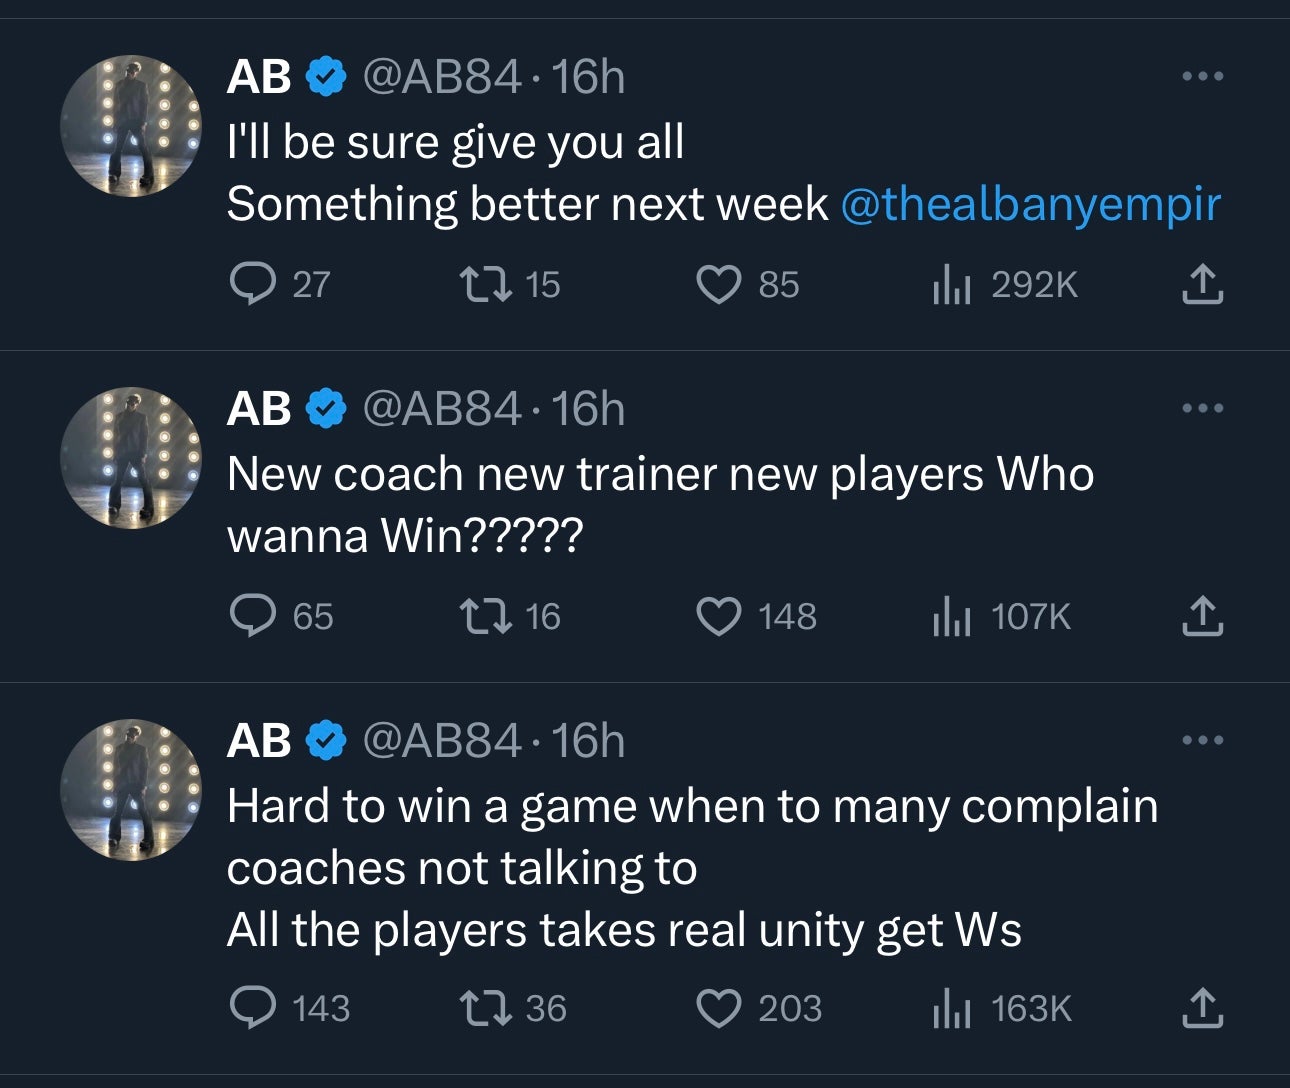Like the 'Who wanna Win' tweet
Viewport: 1290px width, 1088px height.
click(x=717, y=616)
